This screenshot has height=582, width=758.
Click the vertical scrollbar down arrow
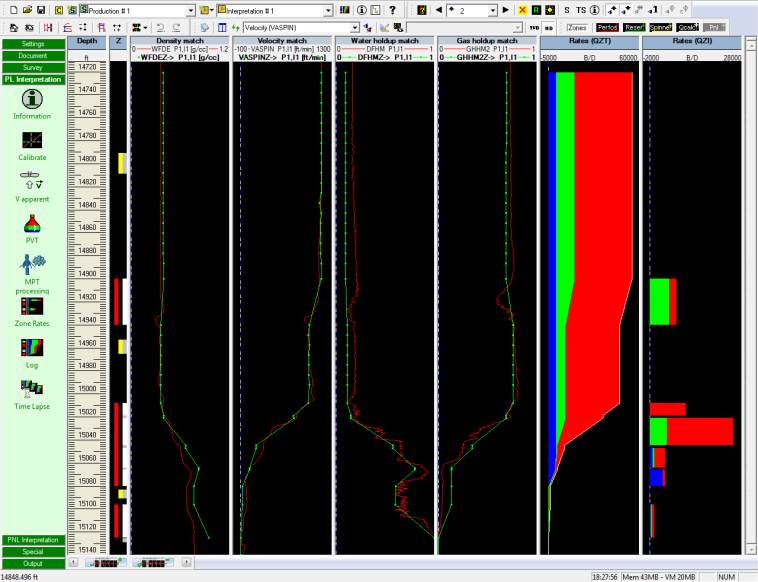coord(751,550)
